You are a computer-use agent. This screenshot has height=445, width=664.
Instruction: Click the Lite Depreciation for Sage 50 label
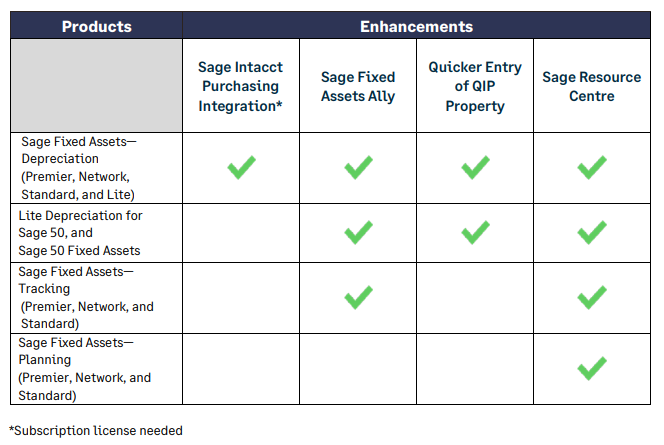coord(81,233)
